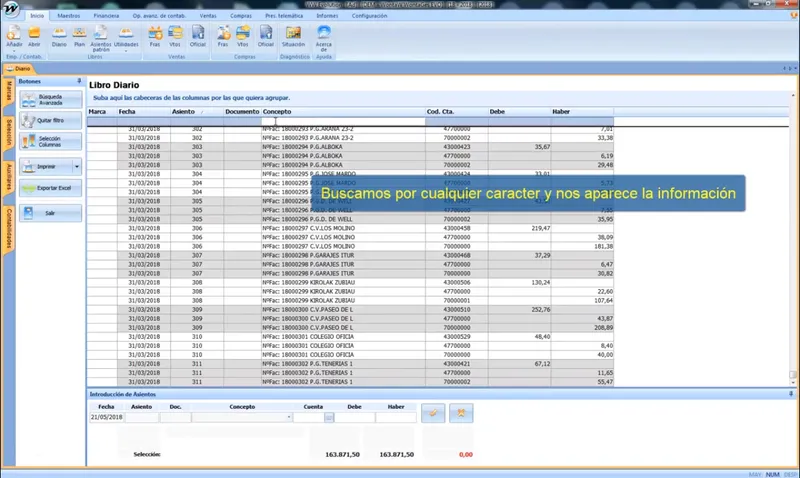The height and width of the screenshot is (478, 800).
Task: Open Asientos patrón tool
Action: click(101, 39)
